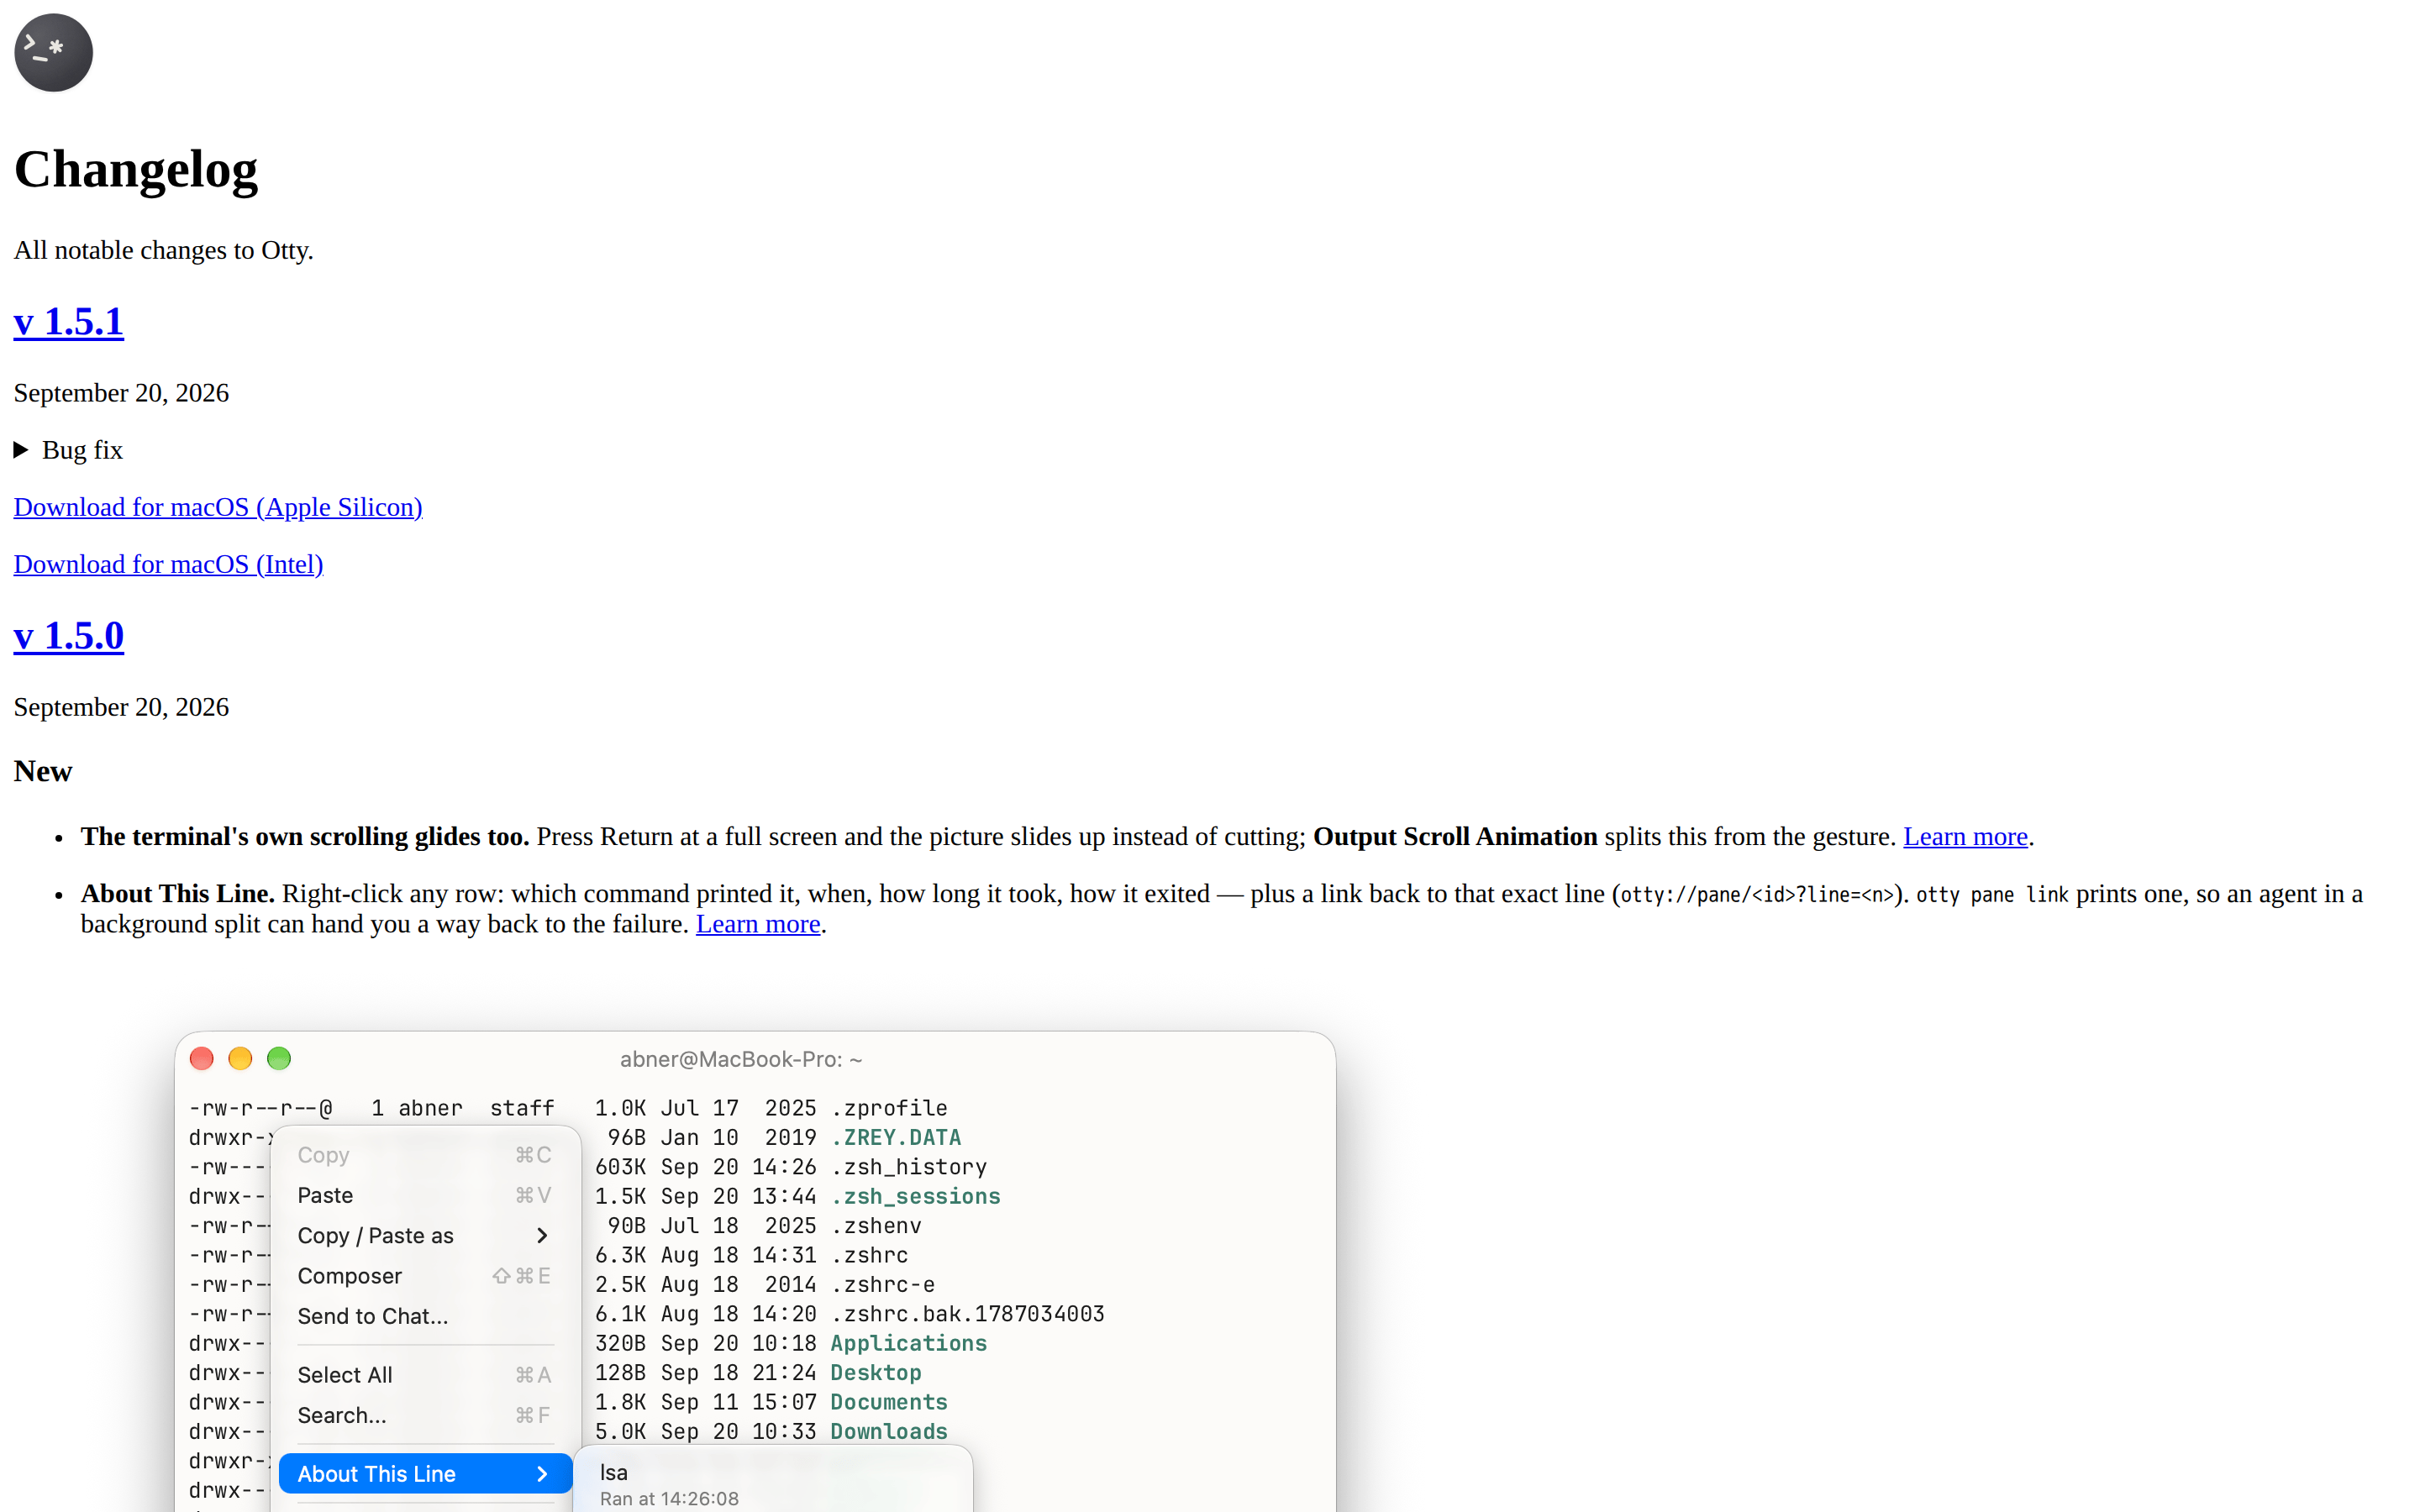Click the 'New' section heading
Image resolution: width=2420 pixels, height=1512 pixels.
click(x=43, y=771)
